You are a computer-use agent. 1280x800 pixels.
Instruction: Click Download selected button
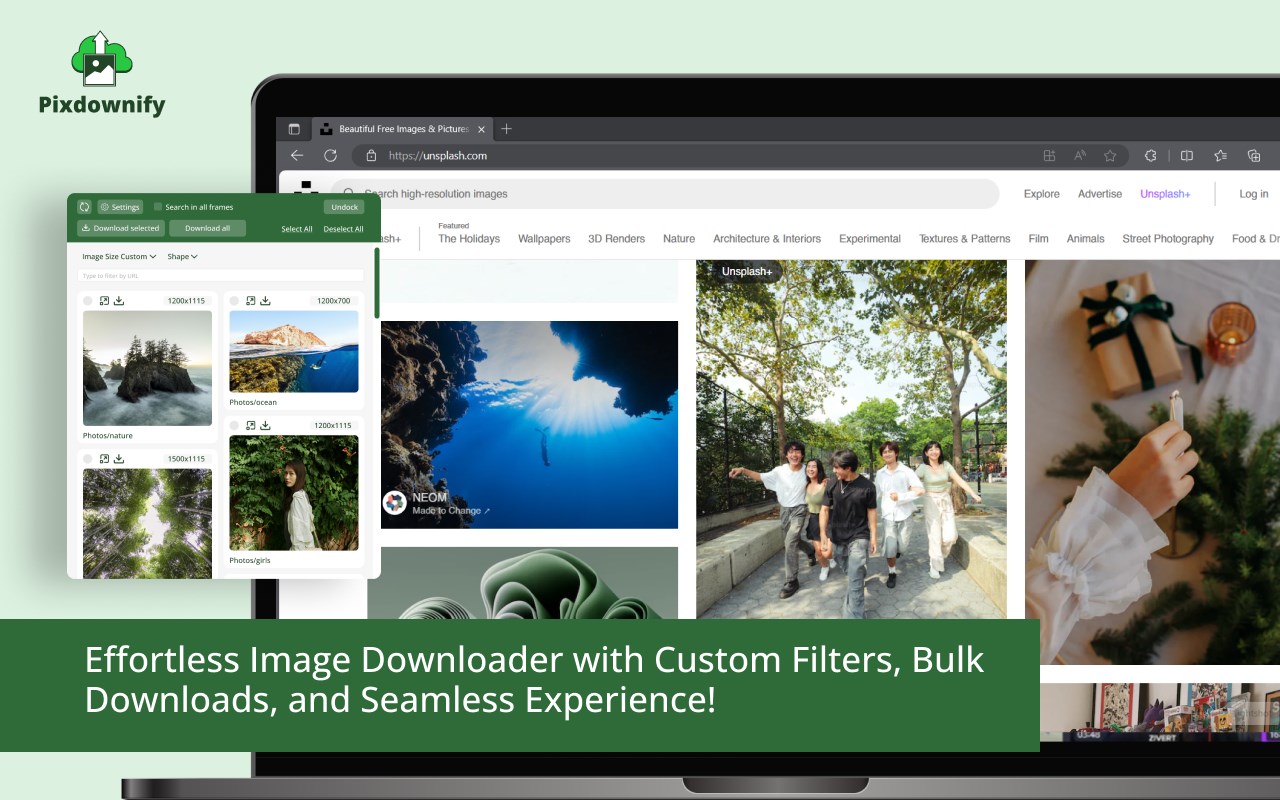point(121,228)
